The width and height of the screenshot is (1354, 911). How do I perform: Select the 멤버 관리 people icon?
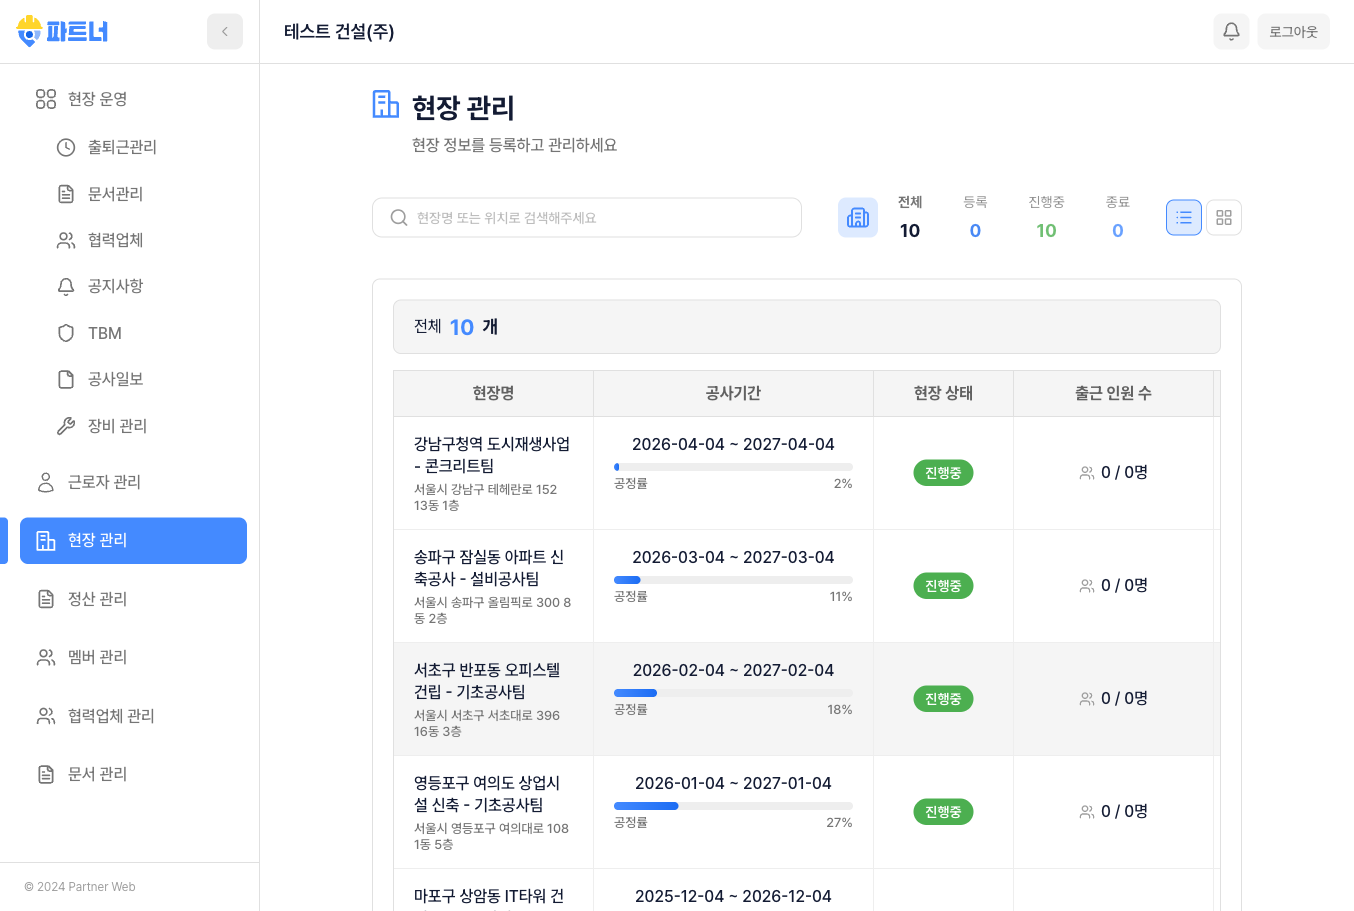[45, 657]
